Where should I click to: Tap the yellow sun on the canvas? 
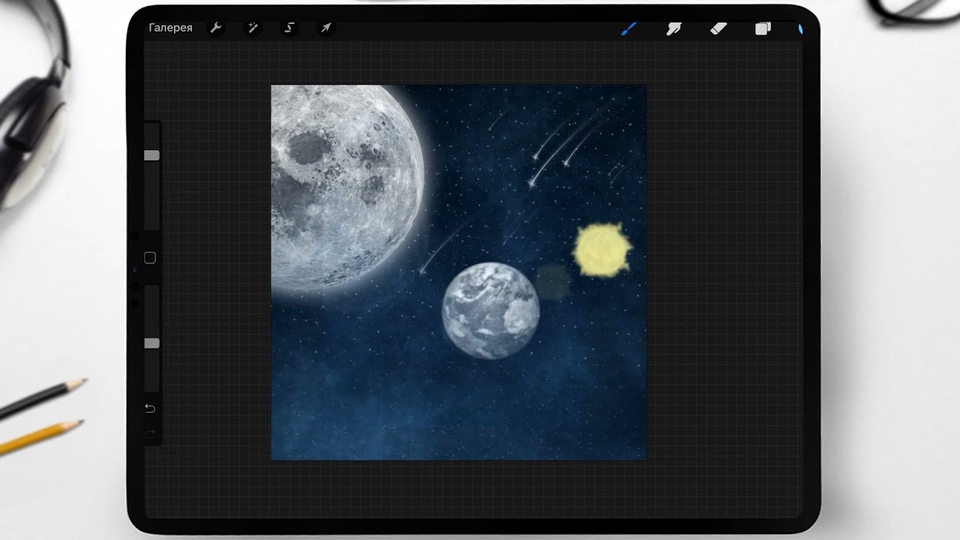click(x=602, y=250)
